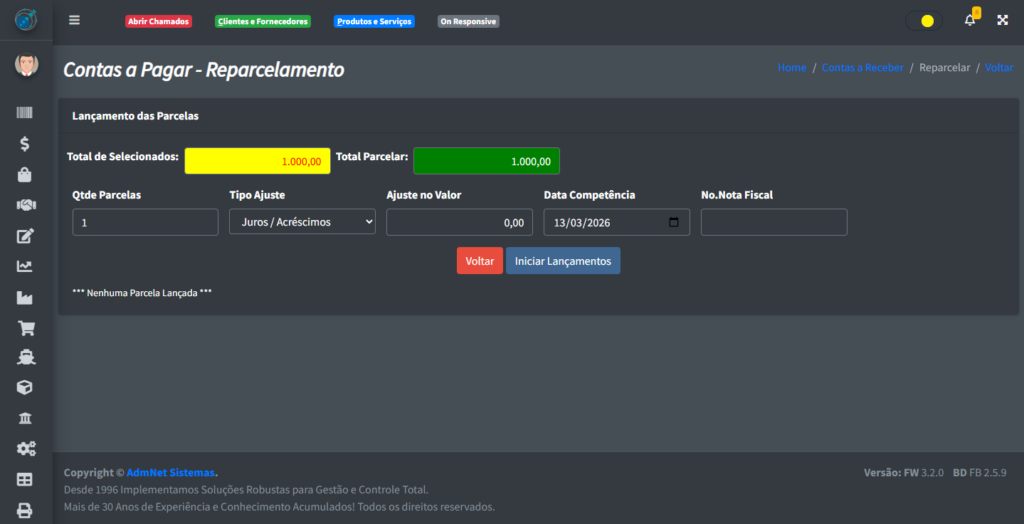Click the dollar sign sidebar icon

coord(25,144)
